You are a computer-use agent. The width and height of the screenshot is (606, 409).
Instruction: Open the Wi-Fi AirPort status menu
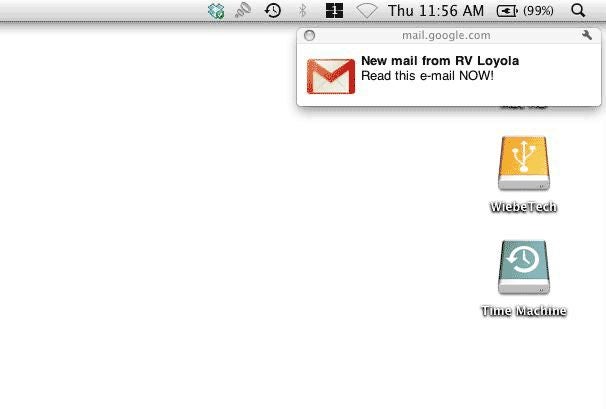tap(366, 11)
